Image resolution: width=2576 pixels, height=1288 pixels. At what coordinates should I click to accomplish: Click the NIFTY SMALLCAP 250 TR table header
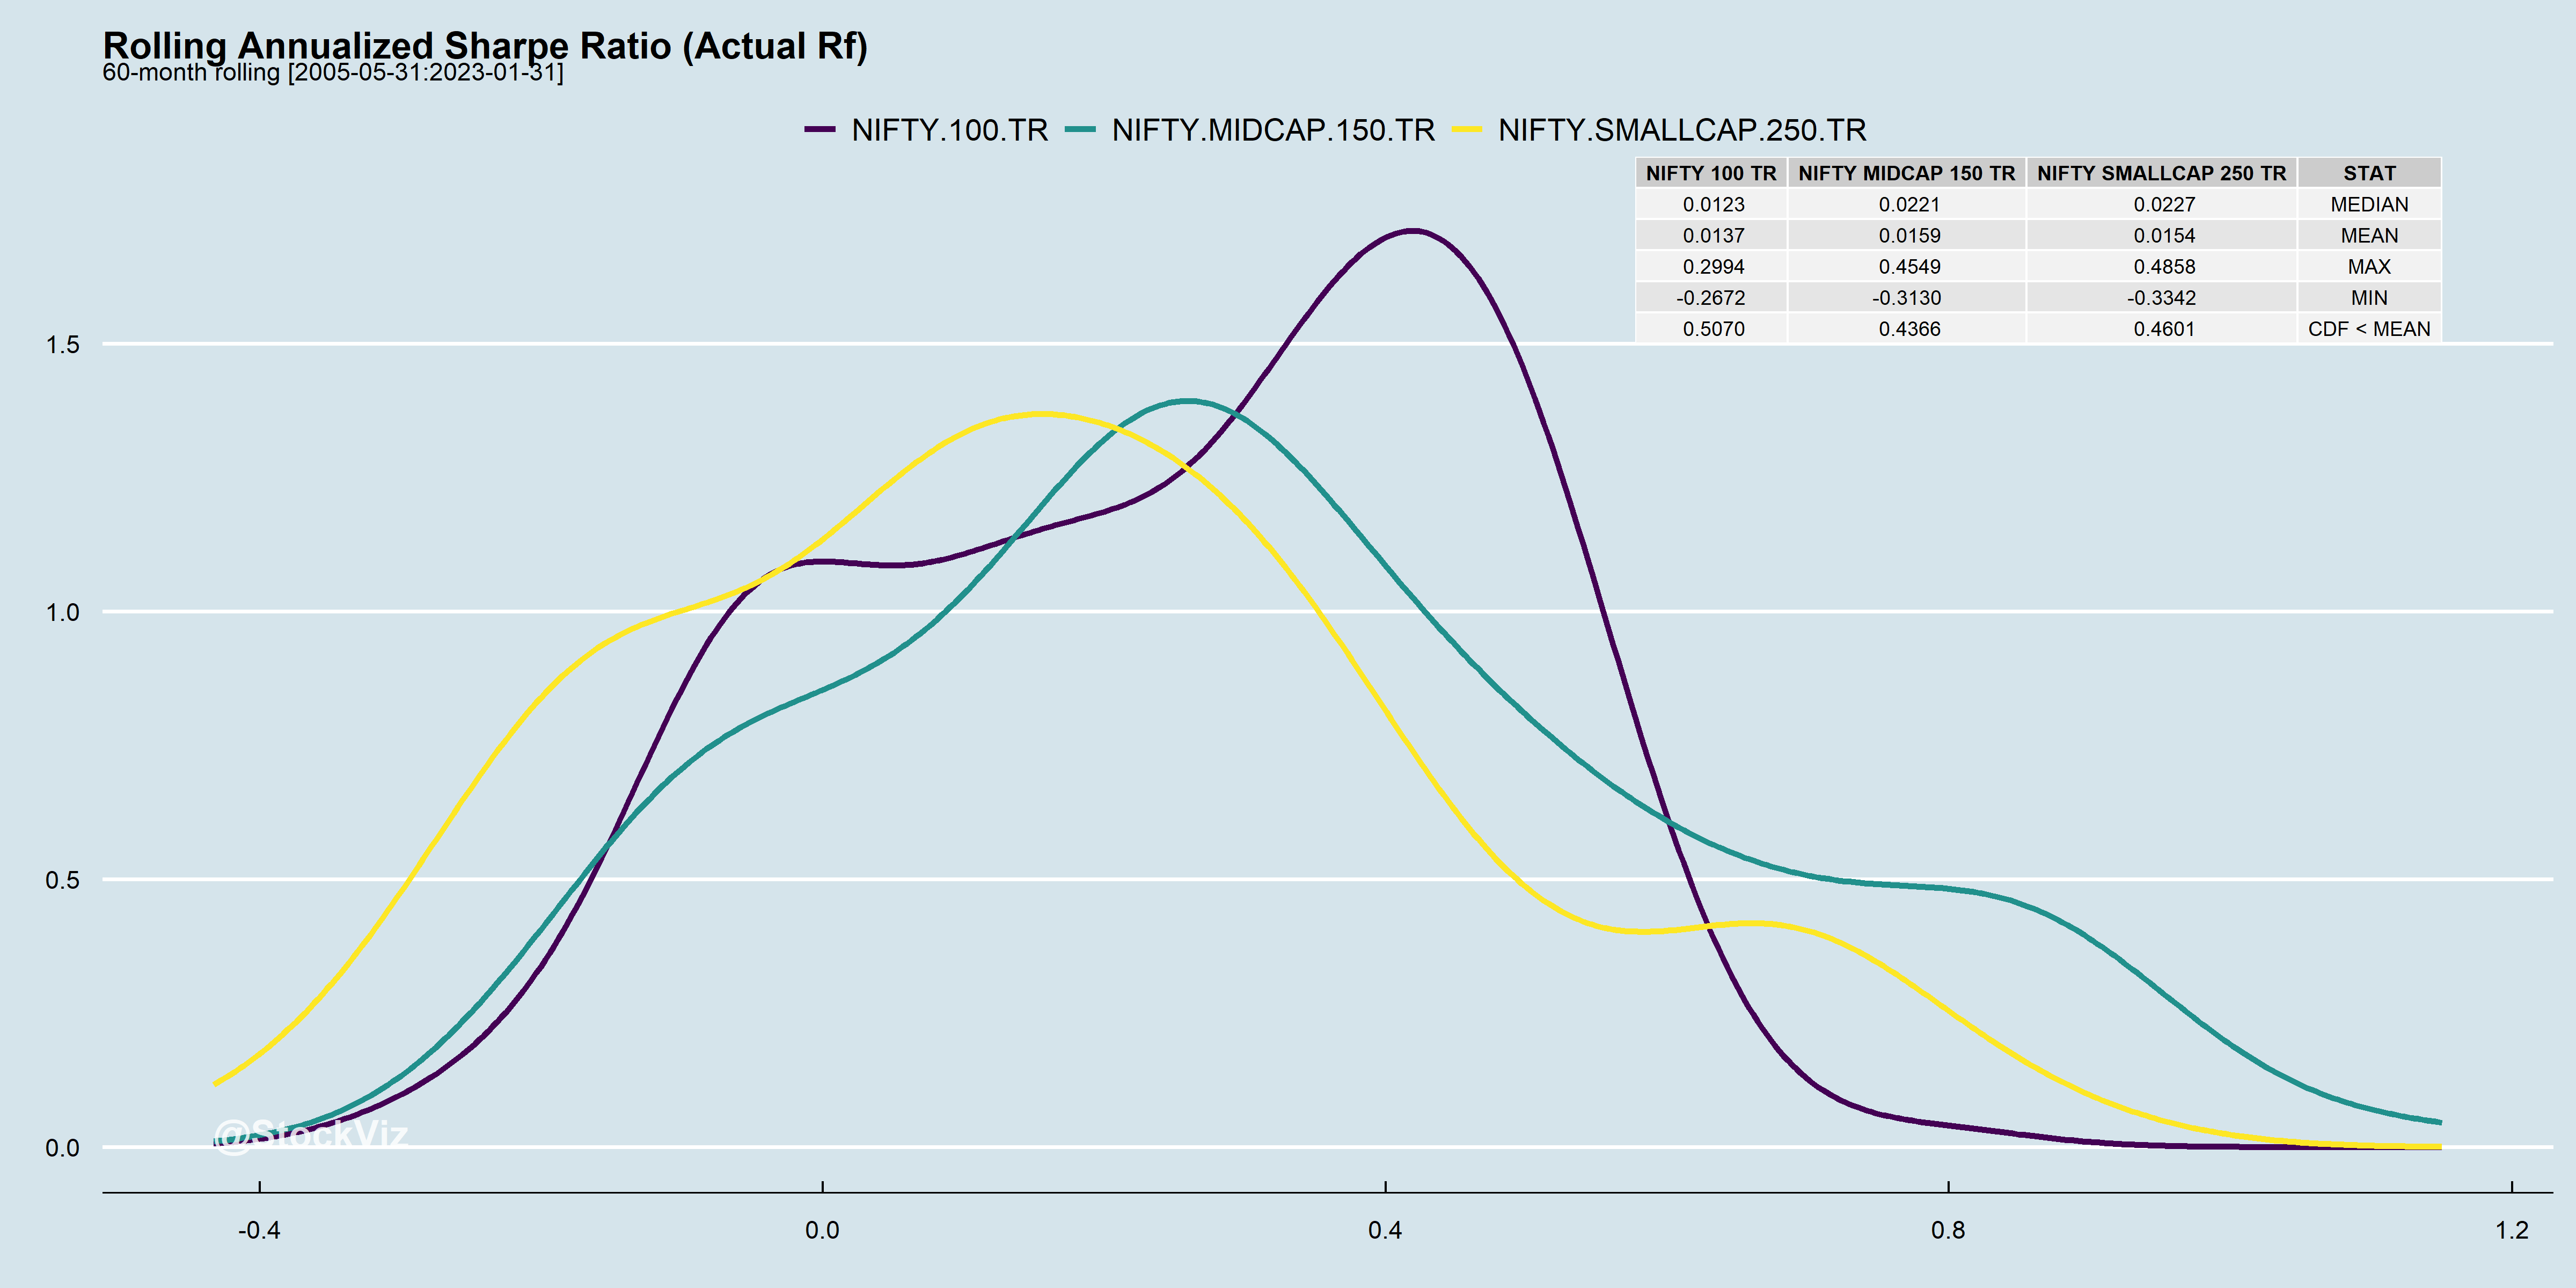[x=2161, y=173]
